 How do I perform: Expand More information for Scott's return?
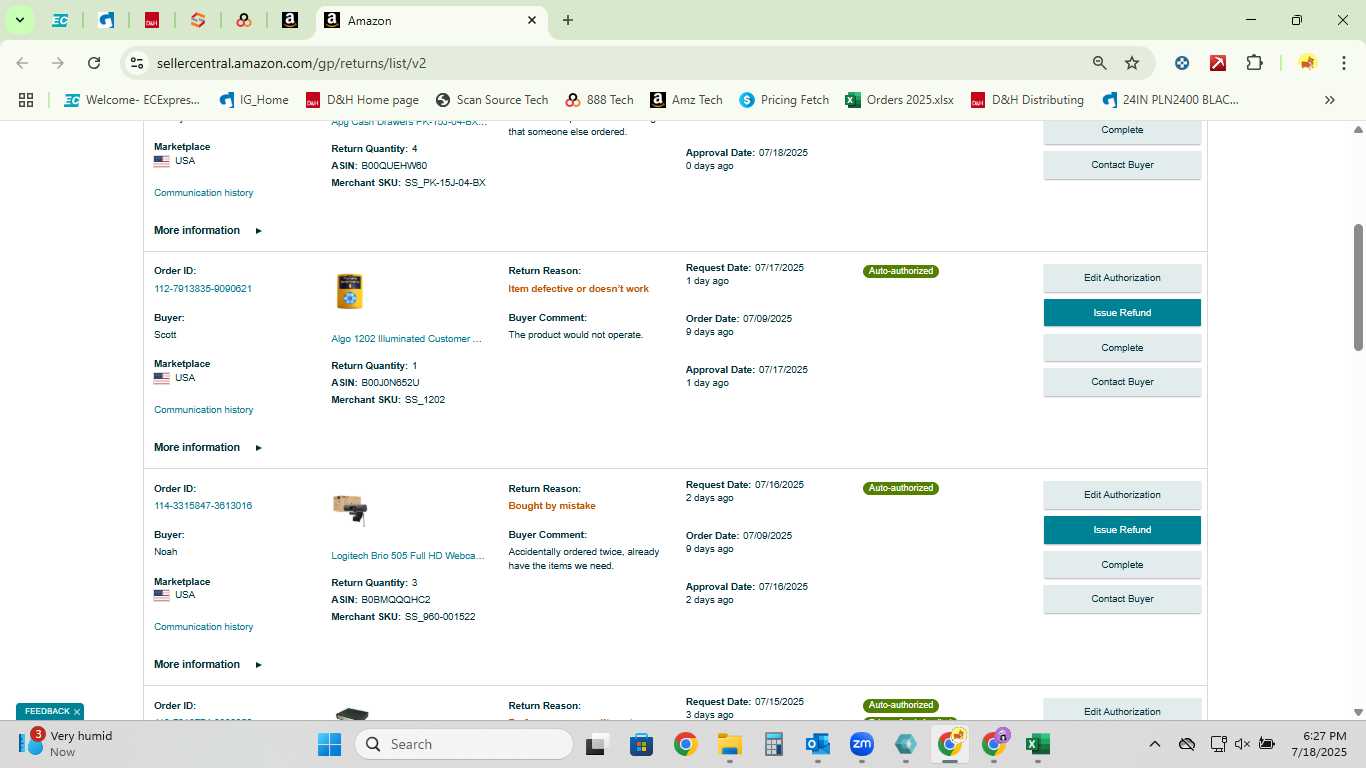click(207, 447)
